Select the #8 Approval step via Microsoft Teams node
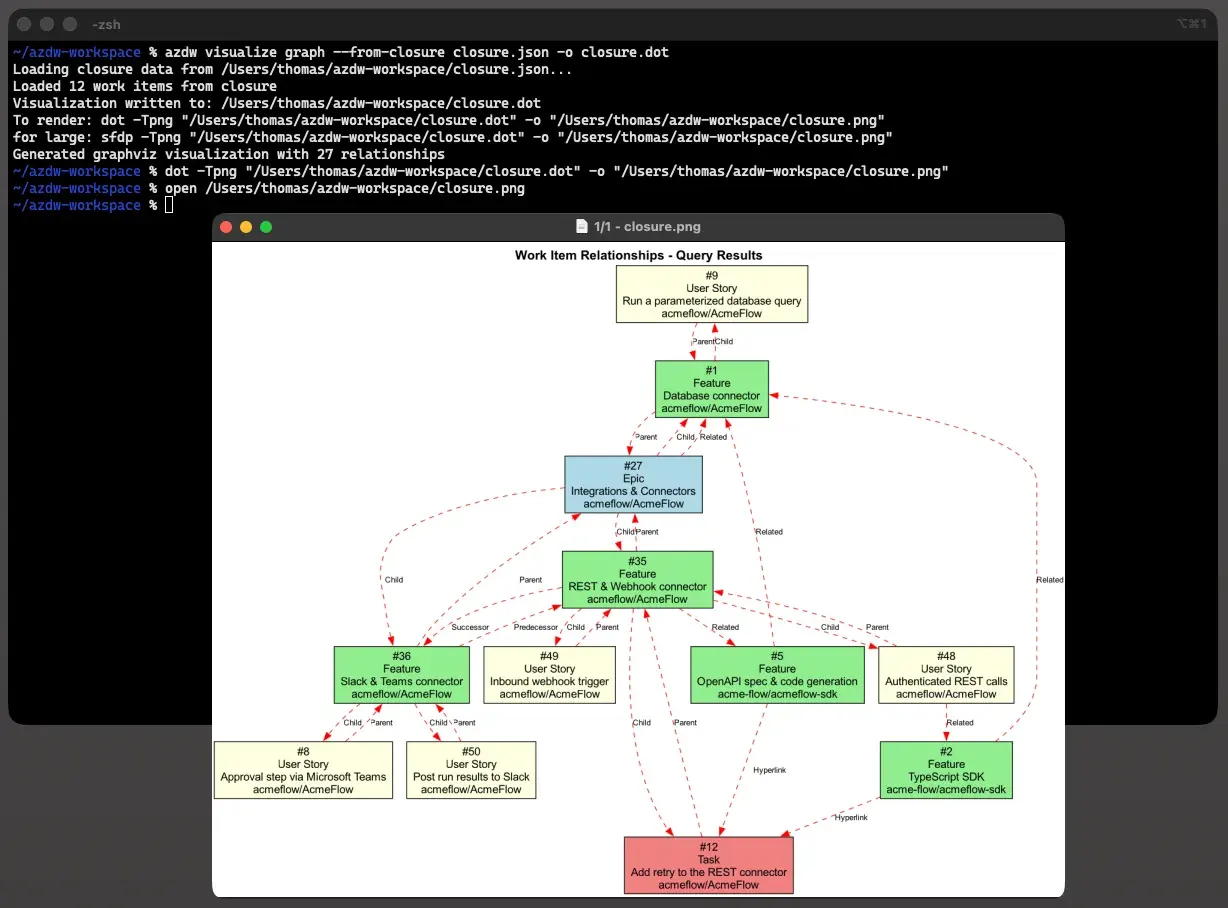Viewport: 1228px width, 908px height. coord(303,770)
